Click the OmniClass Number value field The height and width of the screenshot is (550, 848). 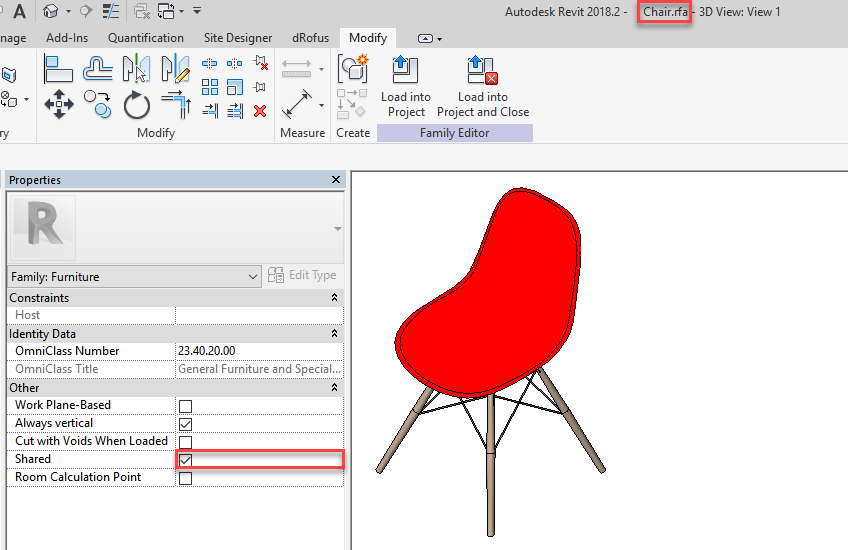[258, 351]
